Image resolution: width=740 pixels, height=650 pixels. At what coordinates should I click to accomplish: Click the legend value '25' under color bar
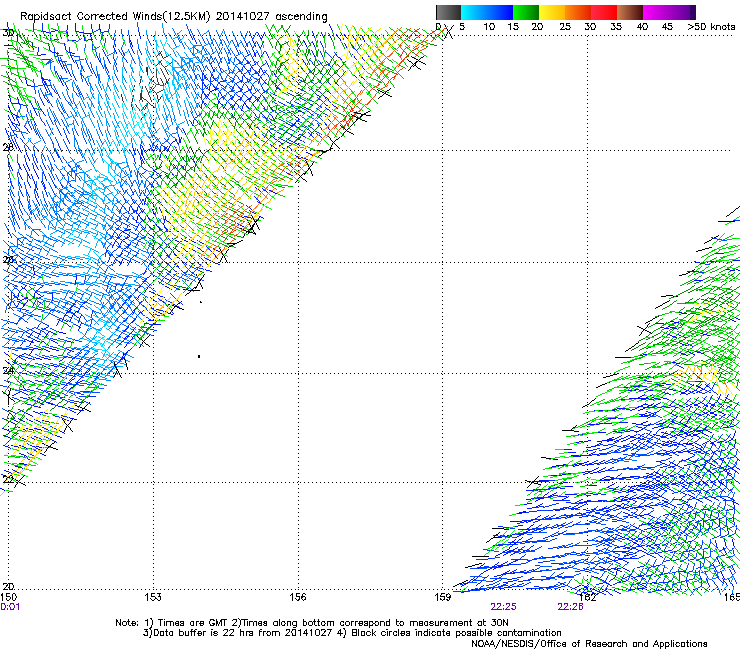[565, 27]
